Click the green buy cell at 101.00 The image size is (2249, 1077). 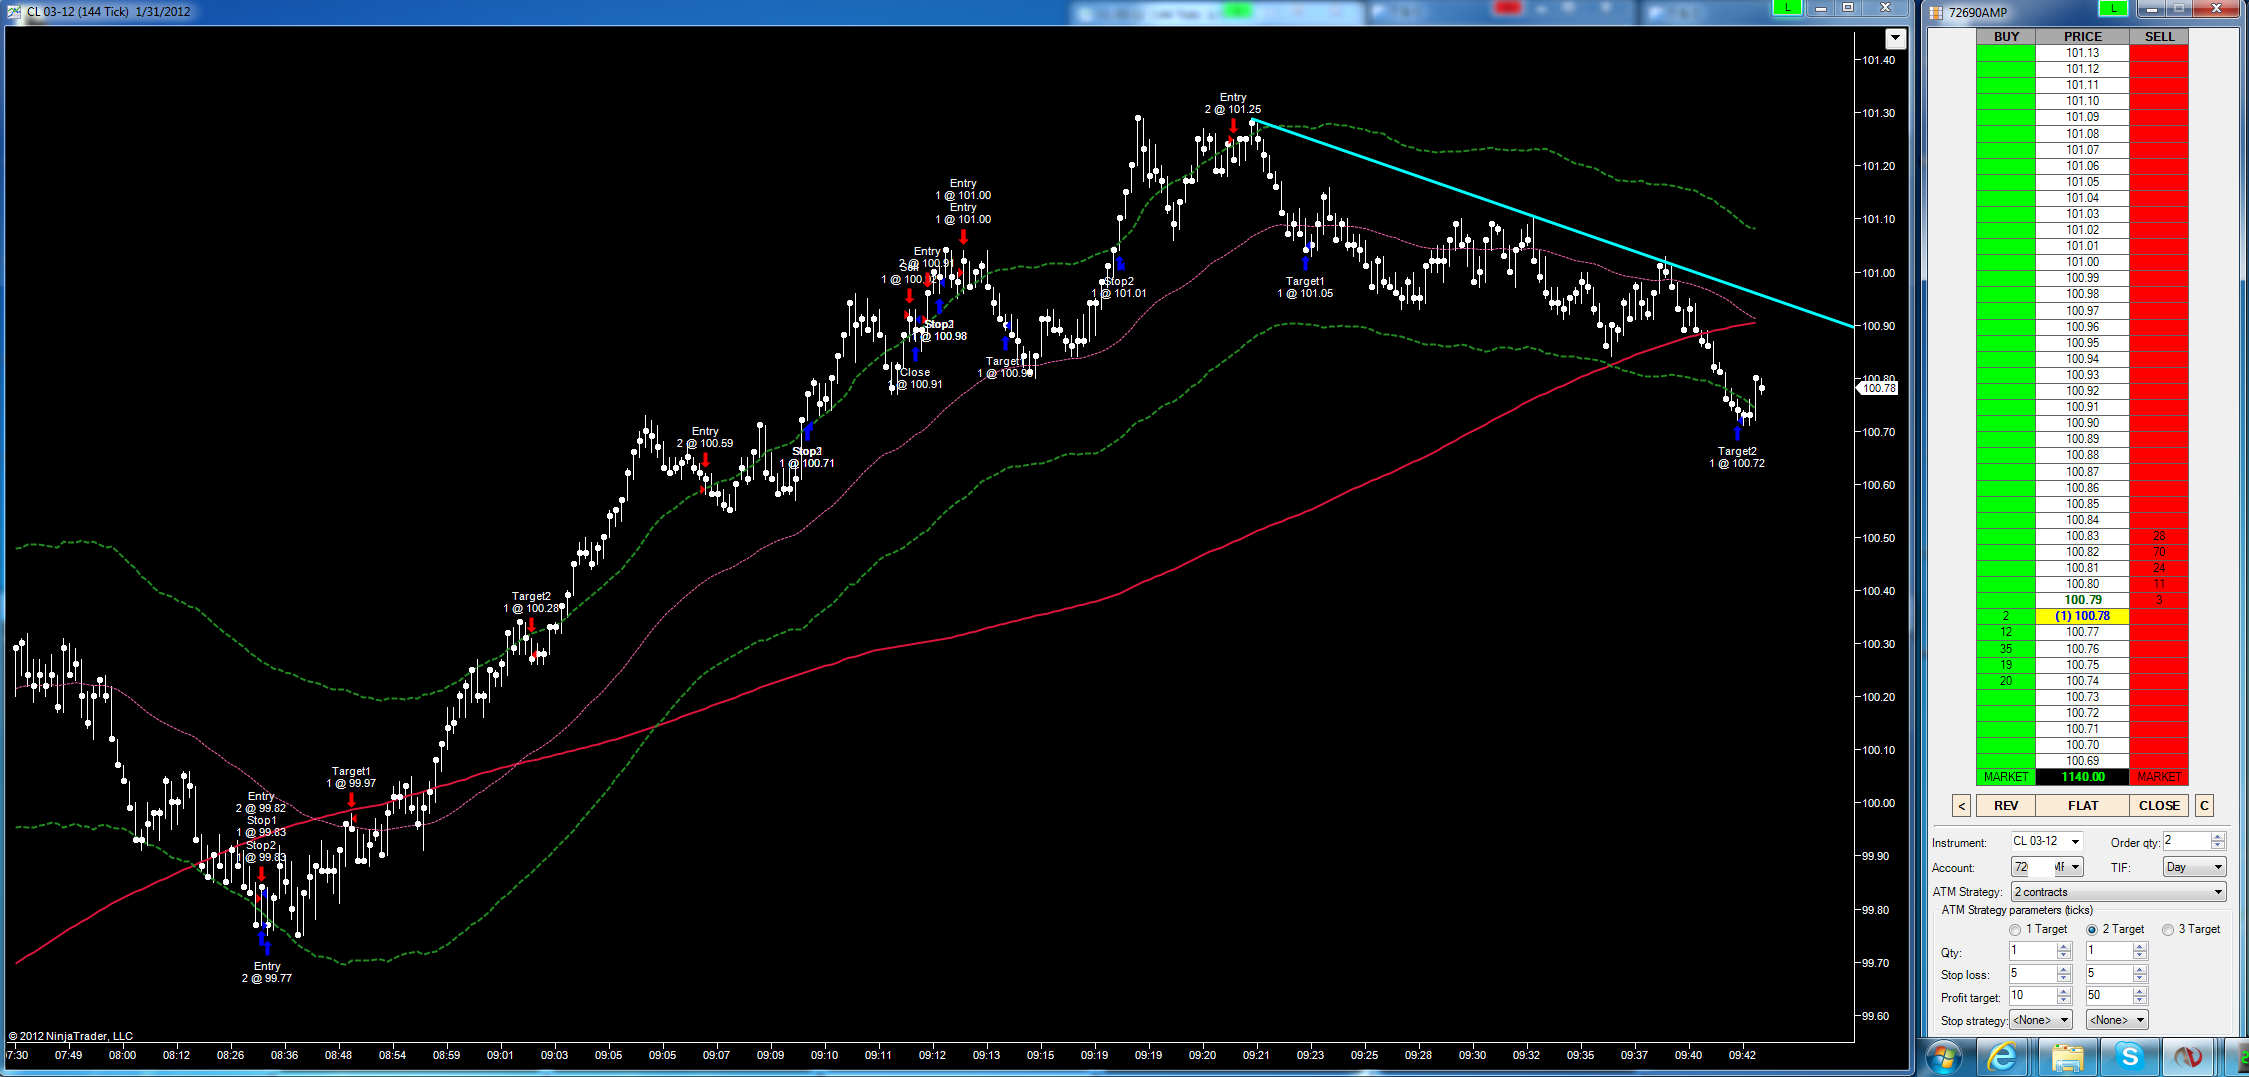coord(2006,262)
